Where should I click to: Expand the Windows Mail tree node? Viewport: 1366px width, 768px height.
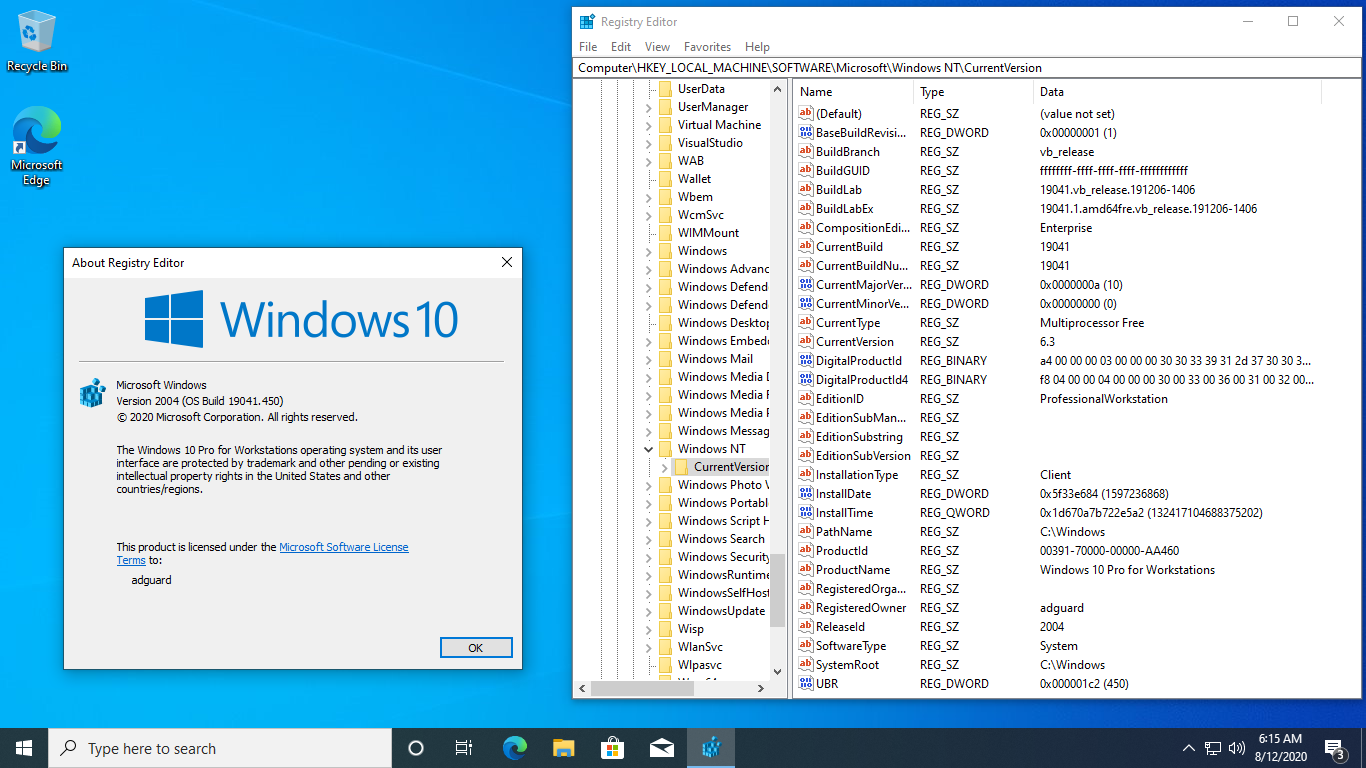click(648, 359)
